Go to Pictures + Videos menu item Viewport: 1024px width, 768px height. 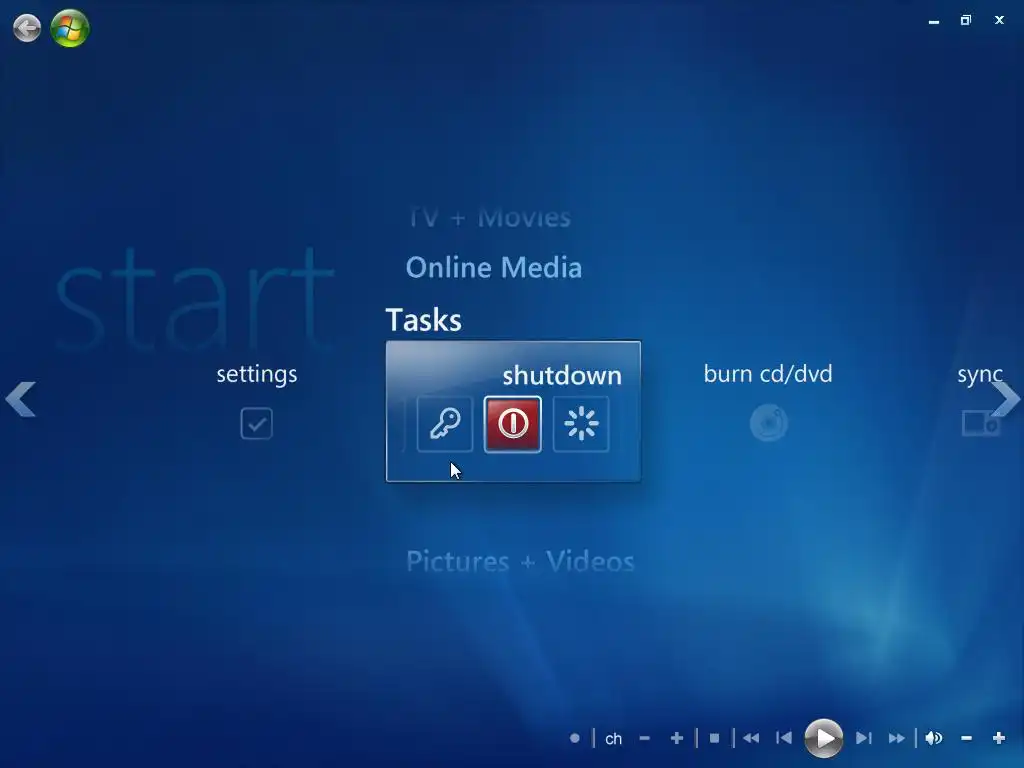(520, 562)
